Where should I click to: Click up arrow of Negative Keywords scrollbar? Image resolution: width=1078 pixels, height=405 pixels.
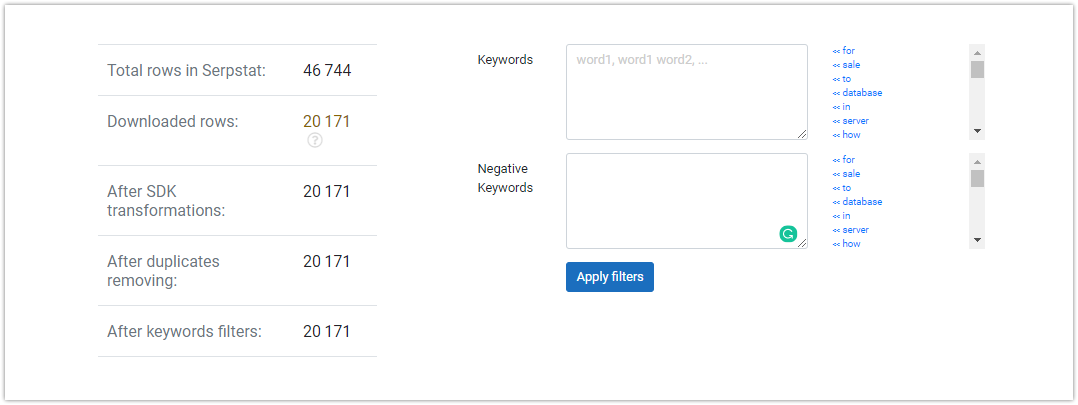pyautogui.click(x=977, y=161)
